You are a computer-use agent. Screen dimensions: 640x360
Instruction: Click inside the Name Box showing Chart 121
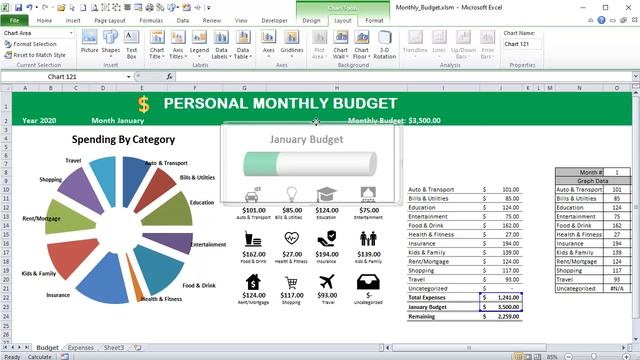coord(62,76)
